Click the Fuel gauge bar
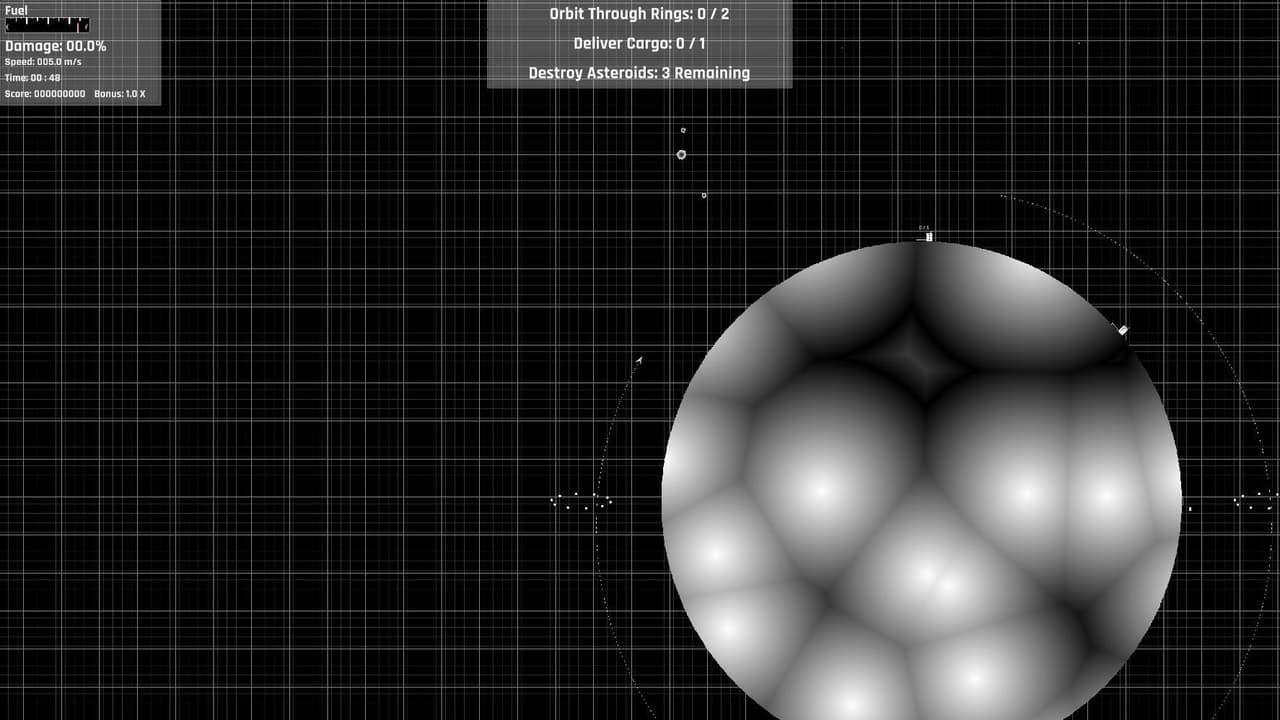This screenshot has height=720, width=1280. point(47,25)
